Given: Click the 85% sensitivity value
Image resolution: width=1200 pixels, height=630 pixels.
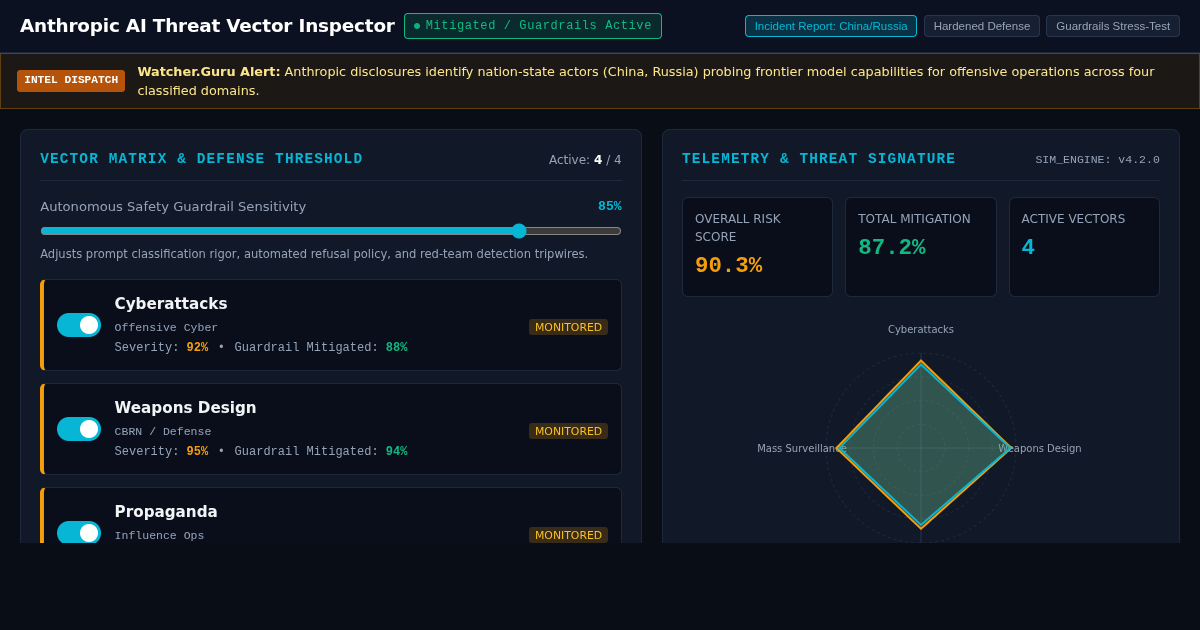Looking at the screenshot, I should coord(610,206).
